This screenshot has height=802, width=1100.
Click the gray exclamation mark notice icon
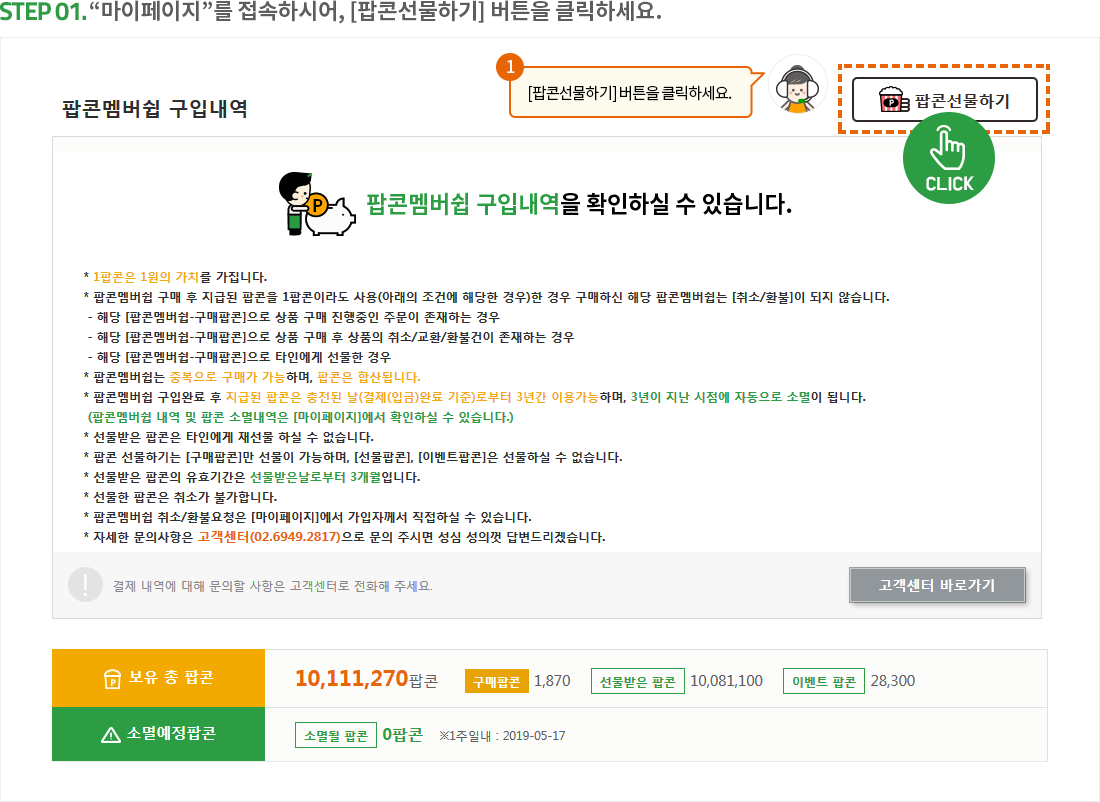tap(85, 584)
